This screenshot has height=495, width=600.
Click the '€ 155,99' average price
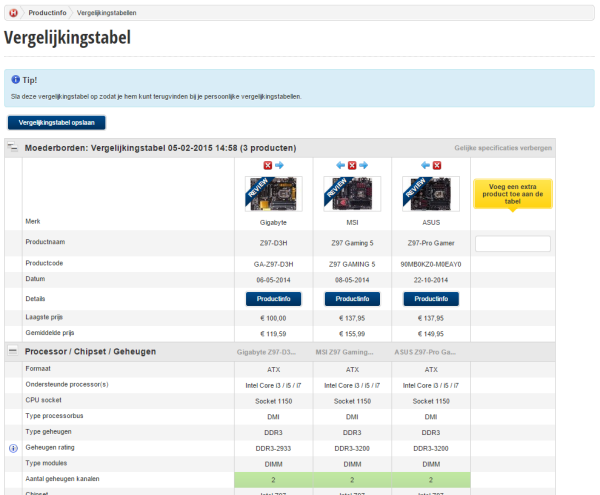352,334
